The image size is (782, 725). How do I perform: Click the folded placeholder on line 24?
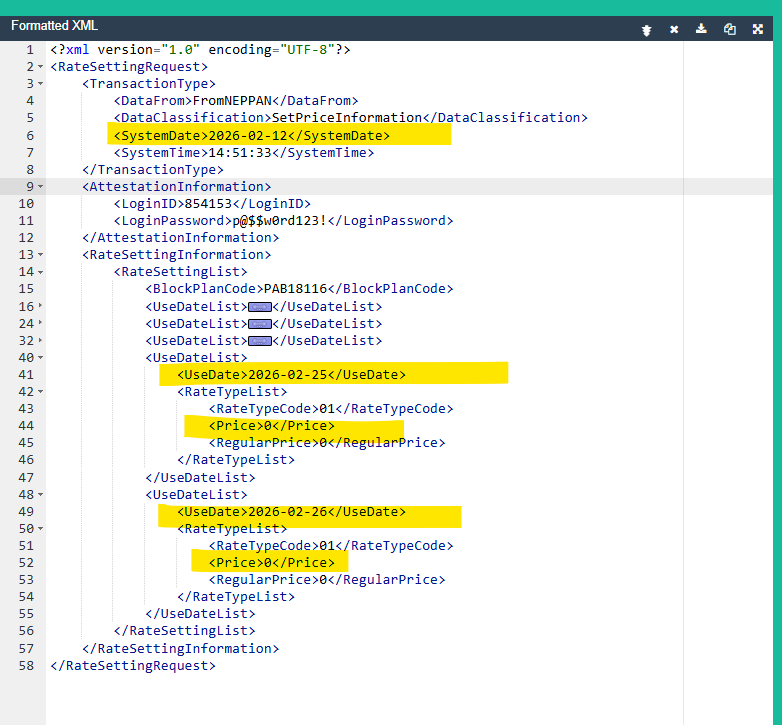click(260, 324)
